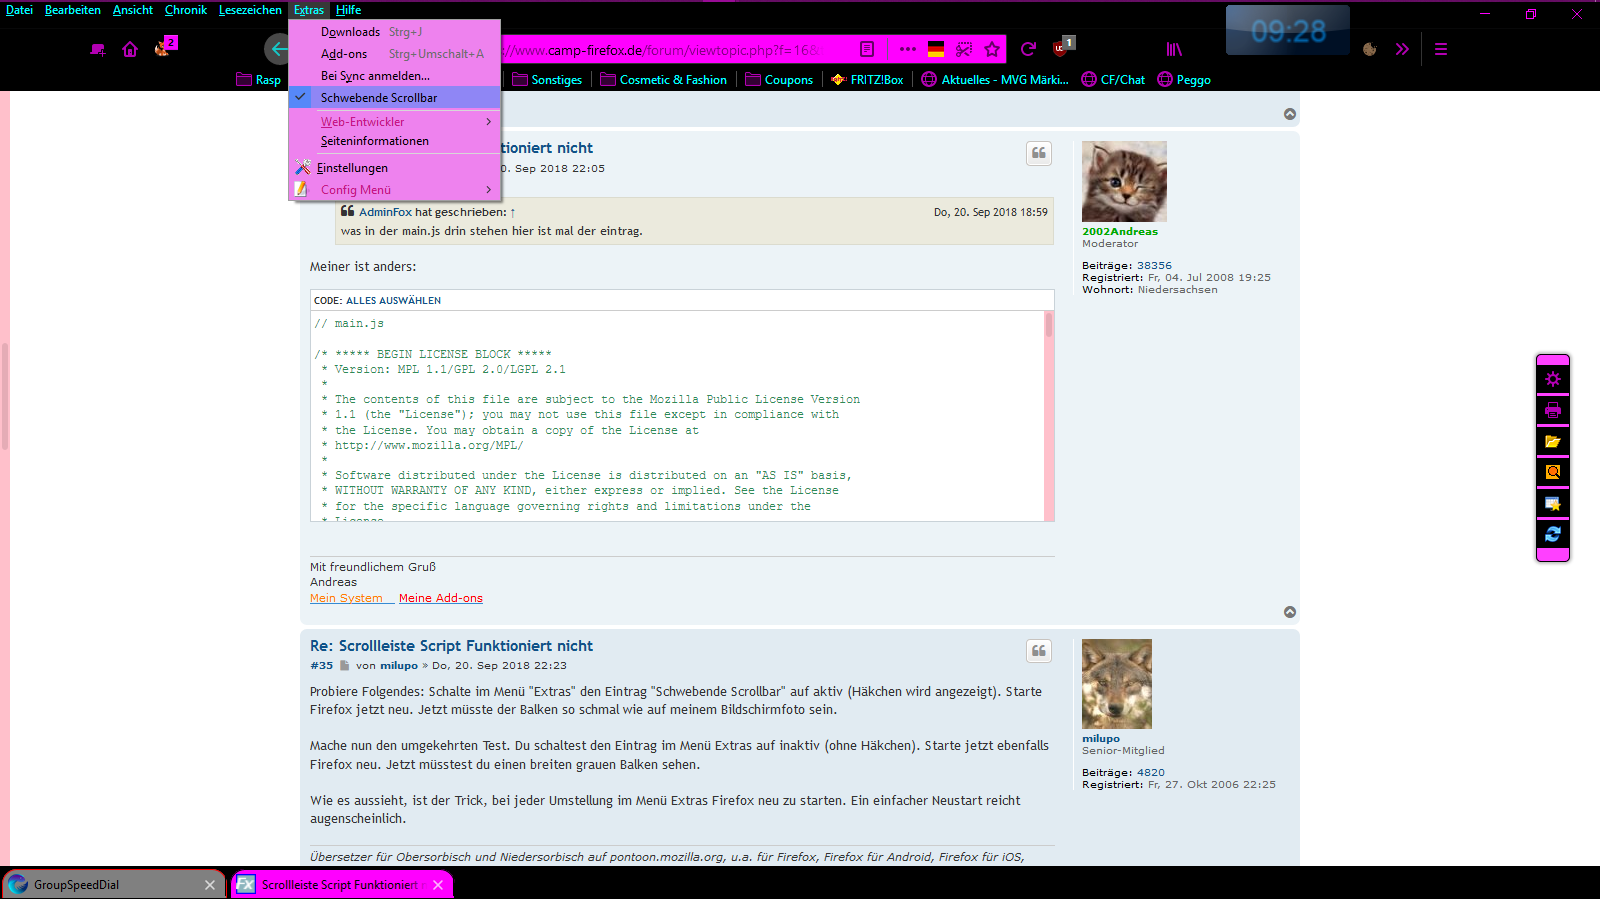Click the blue sync arrows sidebar icon
The width and height of the screenshot is (1600, 900).
click(x=1552, y=534)
